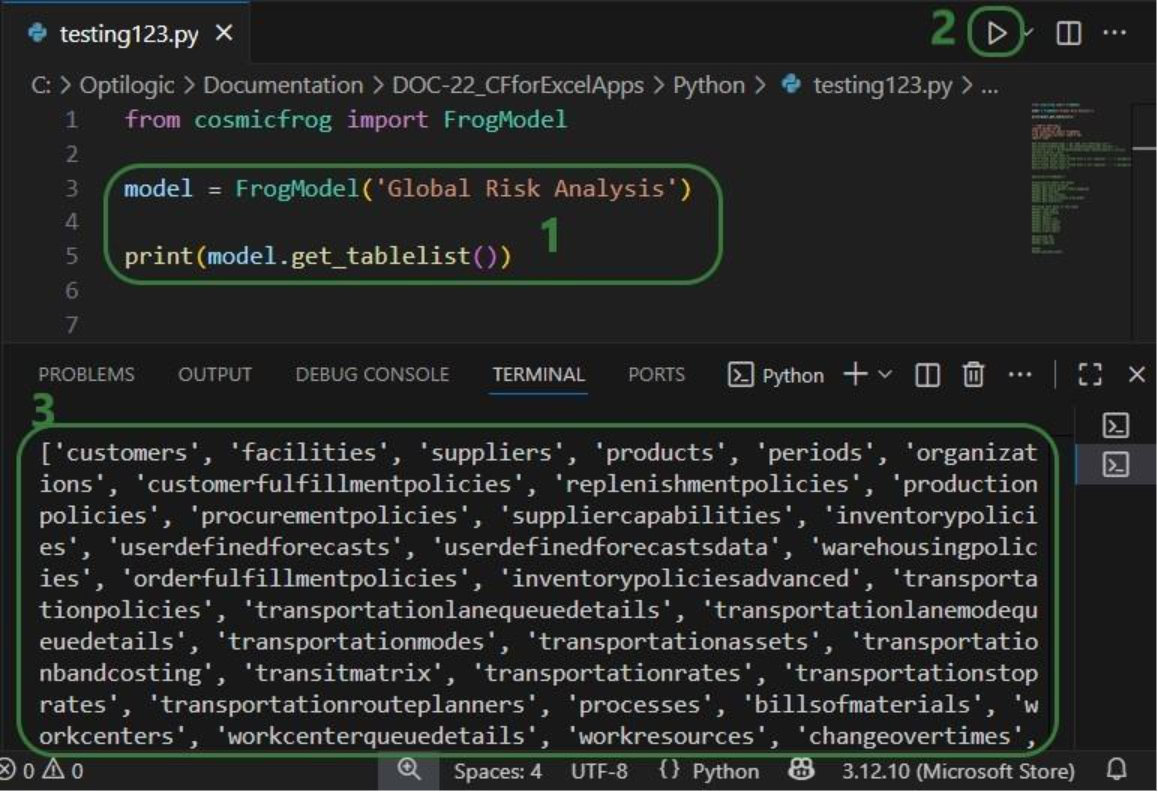This screenshot has height=792, width=1158.
Task: Open editor More Actions ellipsis menu
Action: [x=1114, y=33]
